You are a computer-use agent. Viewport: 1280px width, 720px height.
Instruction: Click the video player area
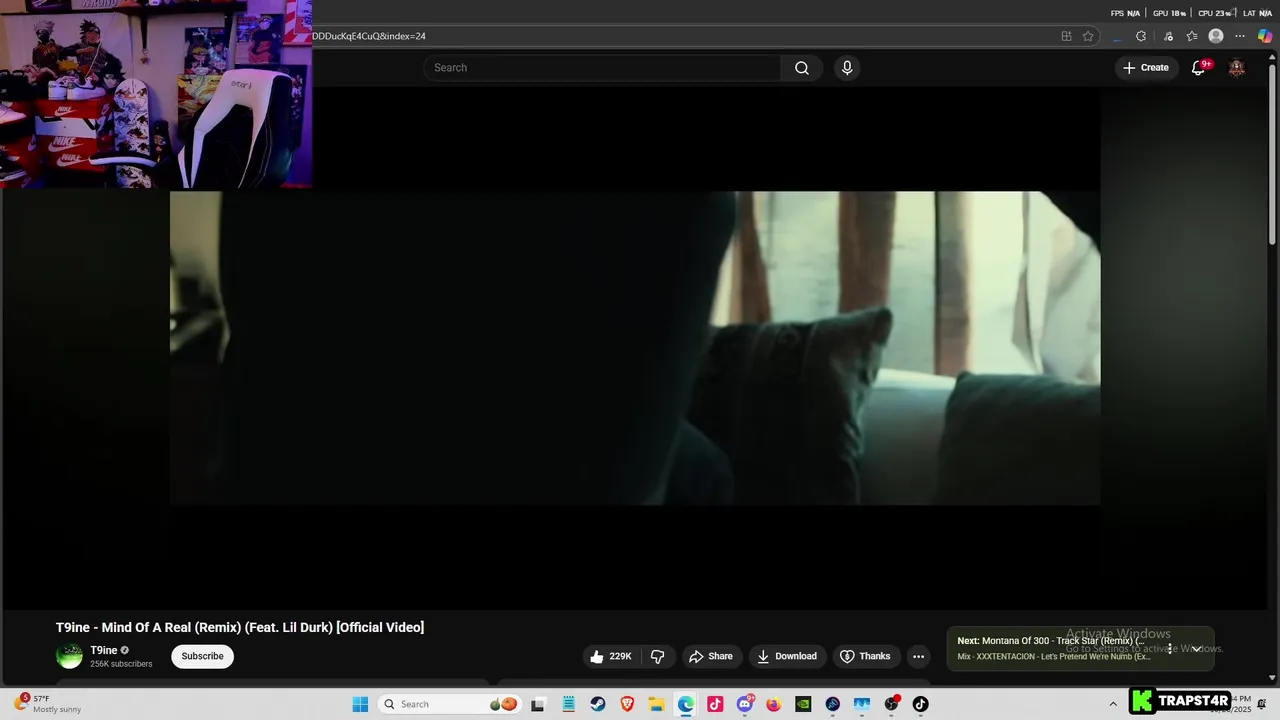pos(635,348)
